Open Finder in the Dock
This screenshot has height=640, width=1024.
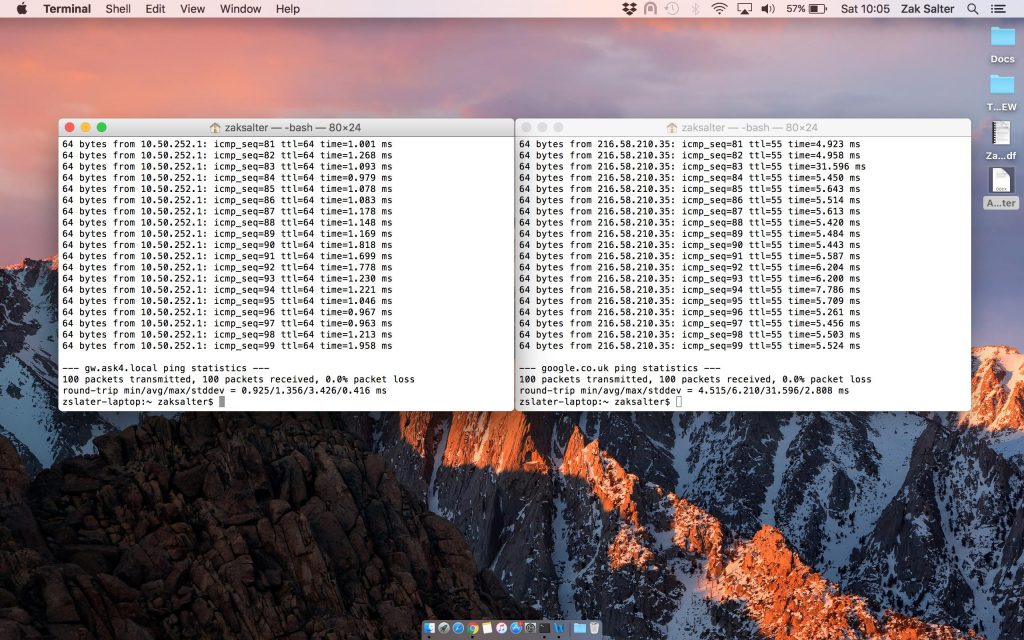click(430, 628)
